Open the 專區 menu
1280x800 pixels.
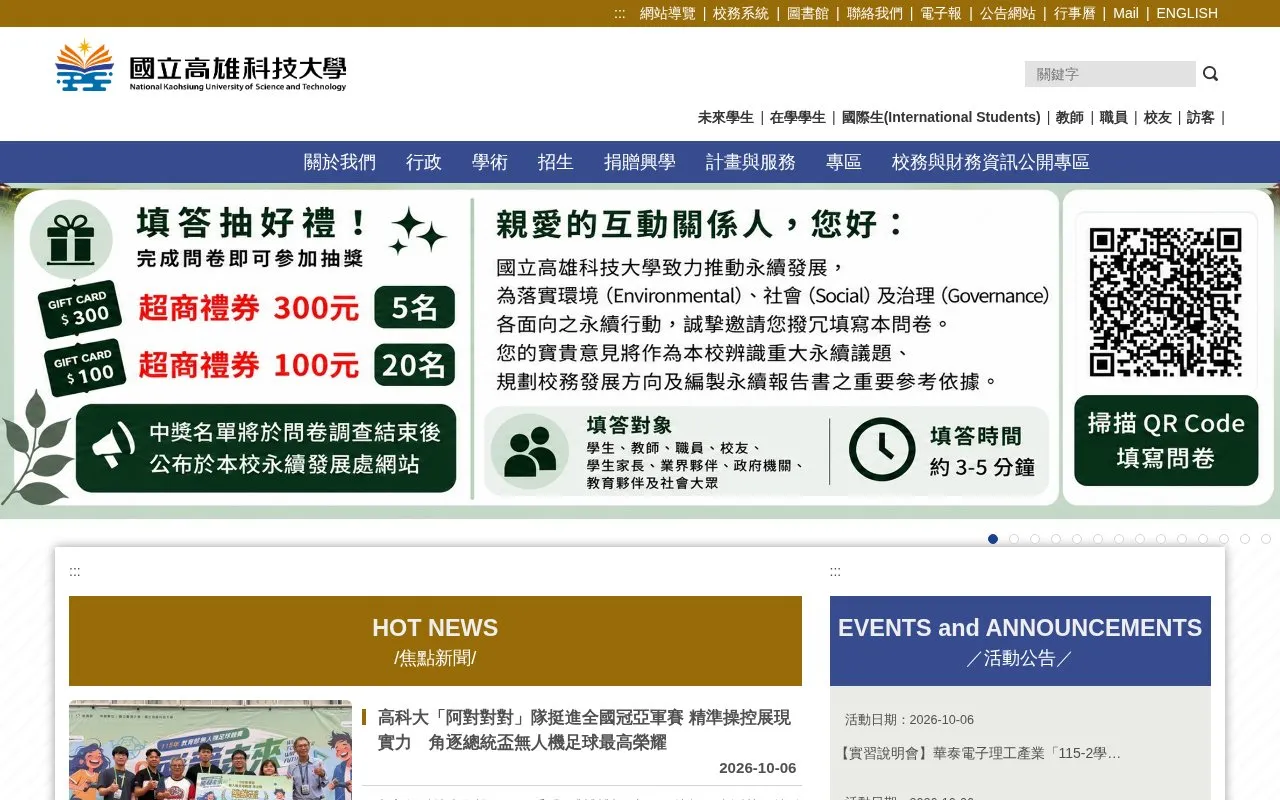coord(844,162)
